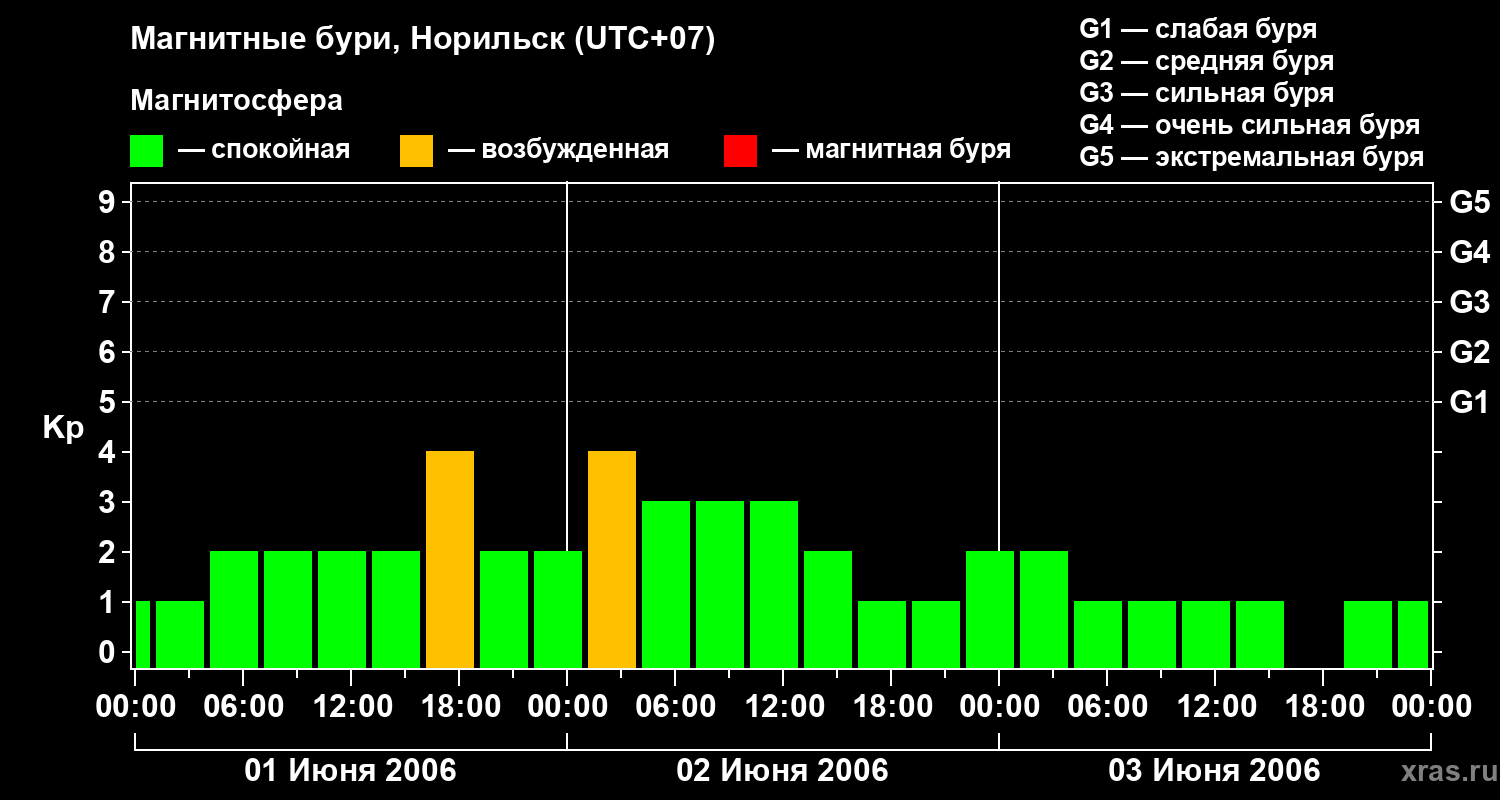The image size is (1500, 800).
Task: Click the G2 mark on the right axis
Action: (1469, 352)
